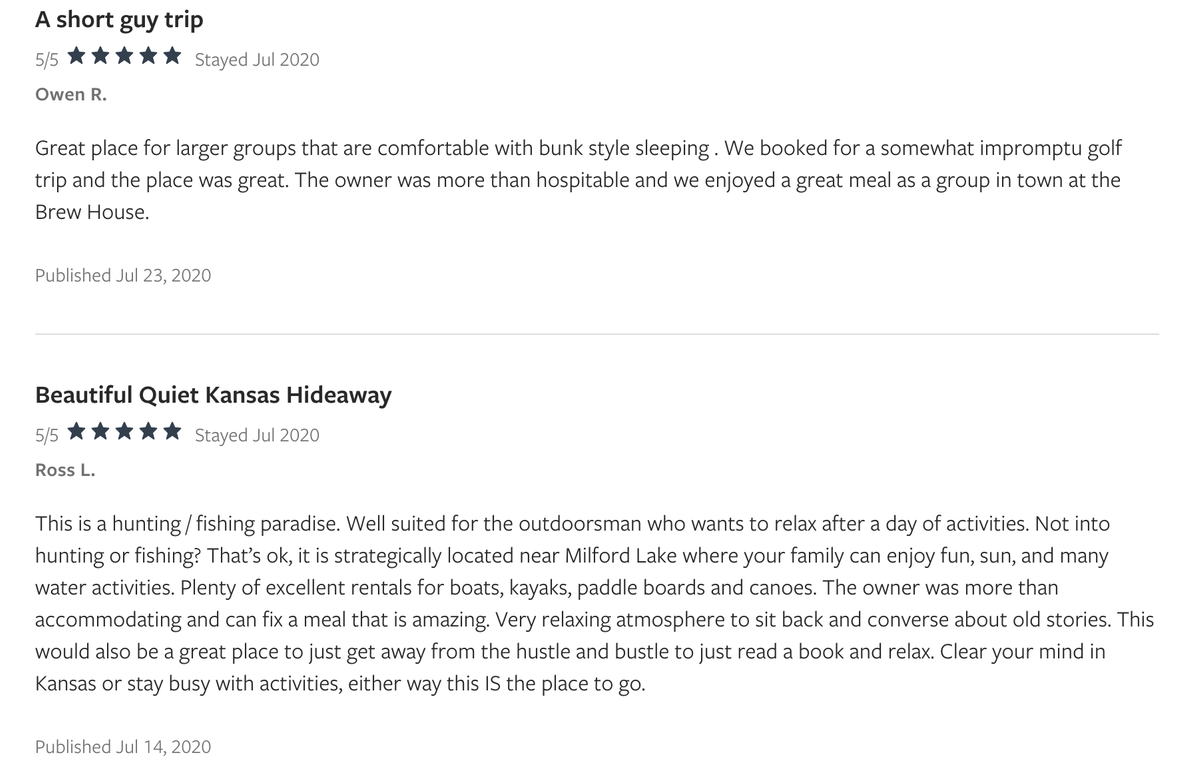Click the 'Published Jul 23, 2020' date
1200x762 pixels.
coord(123,275)
